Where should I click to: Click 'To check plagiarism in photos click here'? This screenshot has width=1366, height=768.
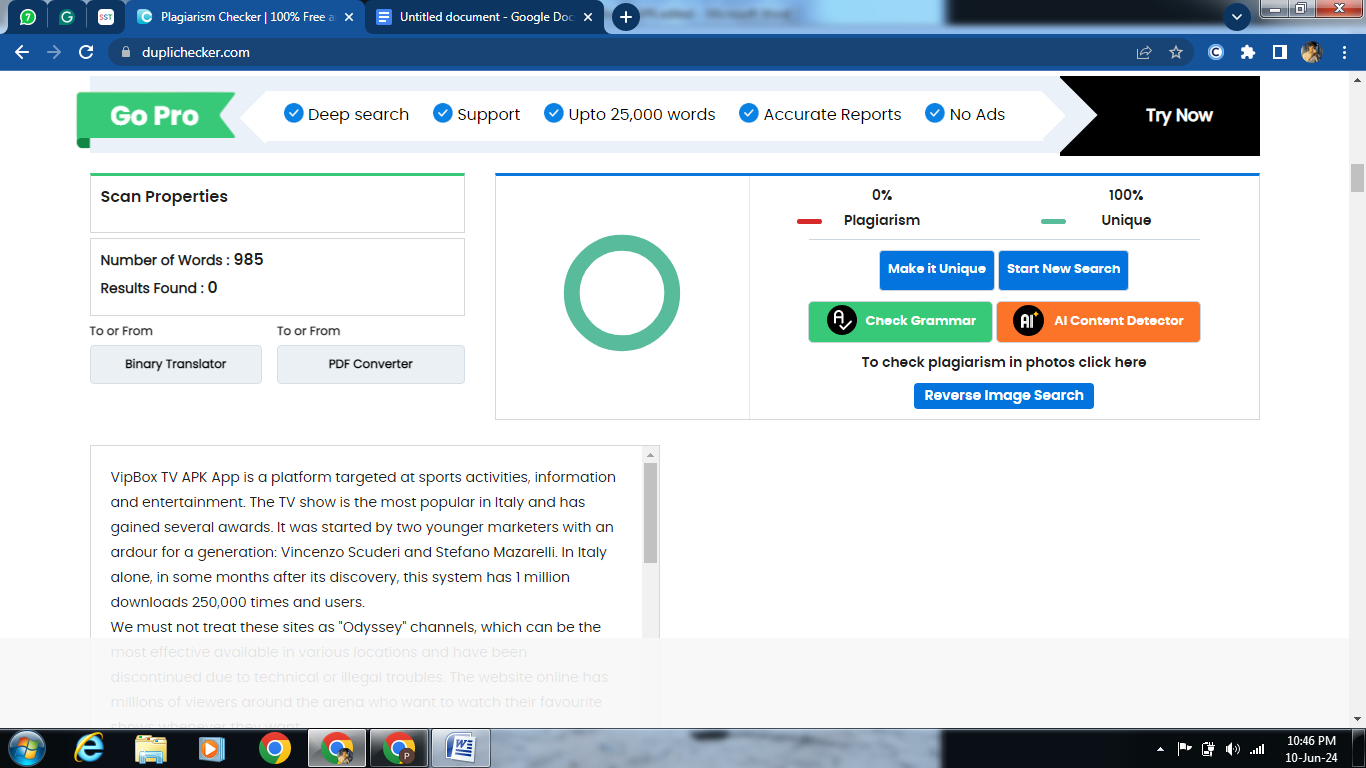coord(1004,362)
